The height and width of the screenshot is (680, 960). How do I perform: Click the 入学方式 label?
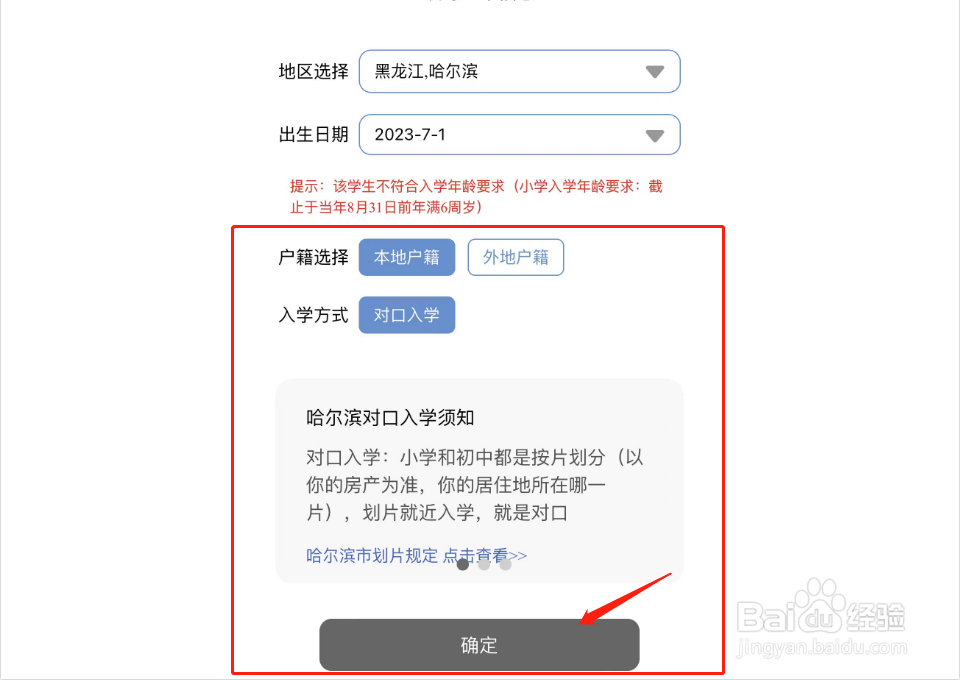coord(313,315)
